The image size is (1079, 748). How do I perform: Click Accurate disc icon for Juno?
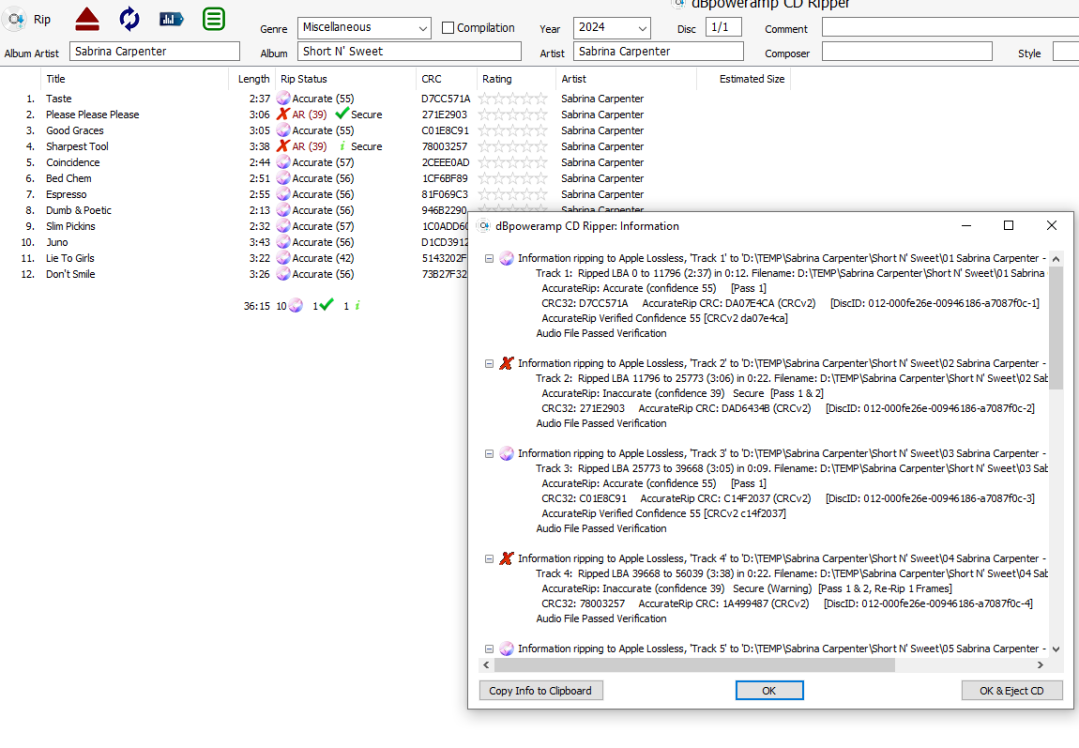point(283,242)
